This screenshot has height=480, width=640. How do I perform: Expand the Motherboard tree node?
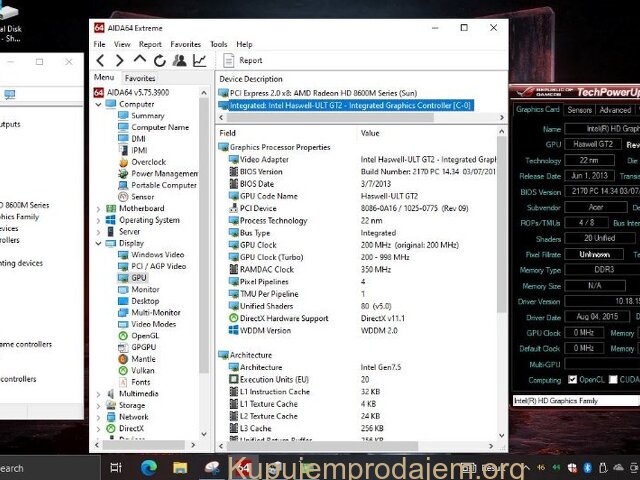pos(98,209)
